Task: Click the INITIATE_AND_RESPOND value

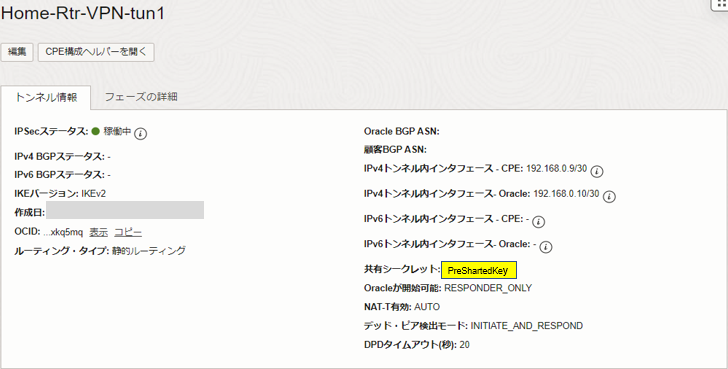Action: point(526,326)
